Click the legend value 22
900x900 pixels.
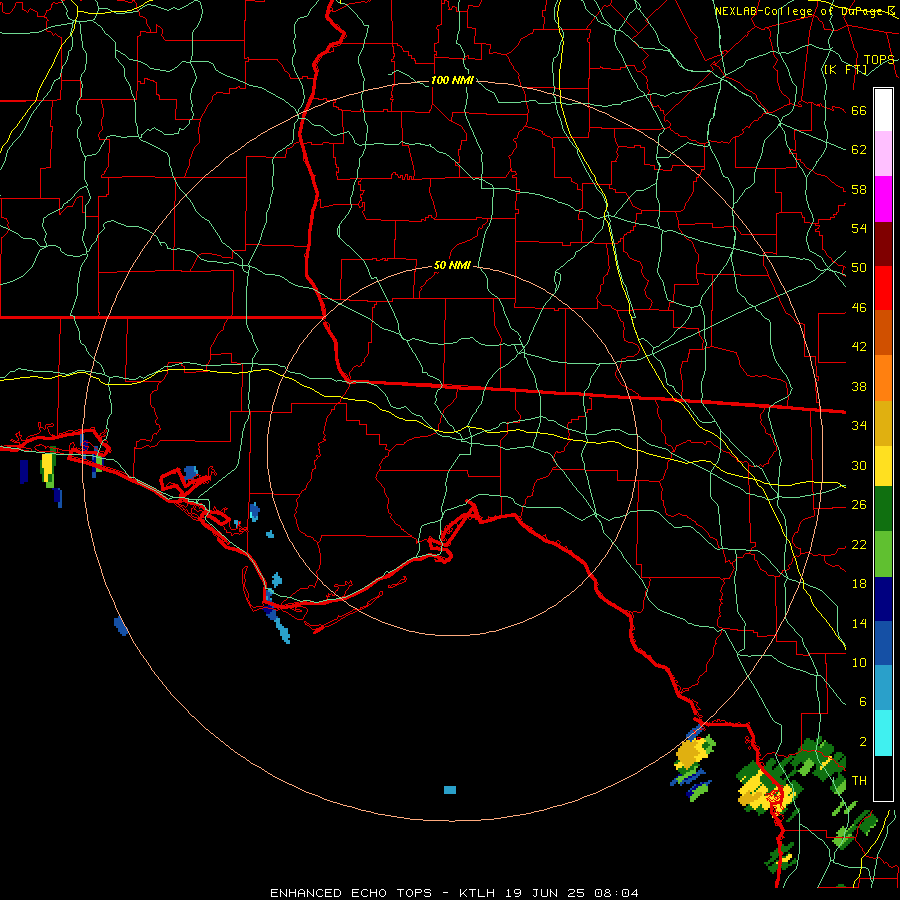click(x=859, y=544)
